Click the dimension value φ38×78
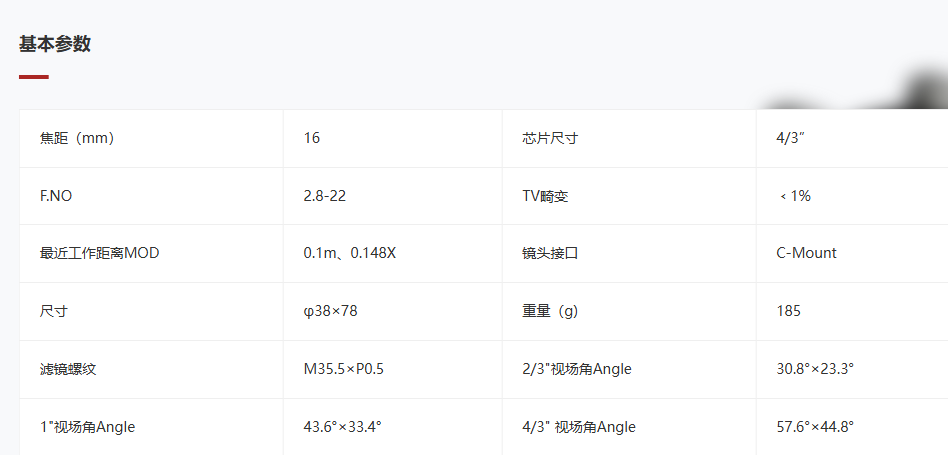The width and height of the screenshot is (948, 455). [330, 311]
